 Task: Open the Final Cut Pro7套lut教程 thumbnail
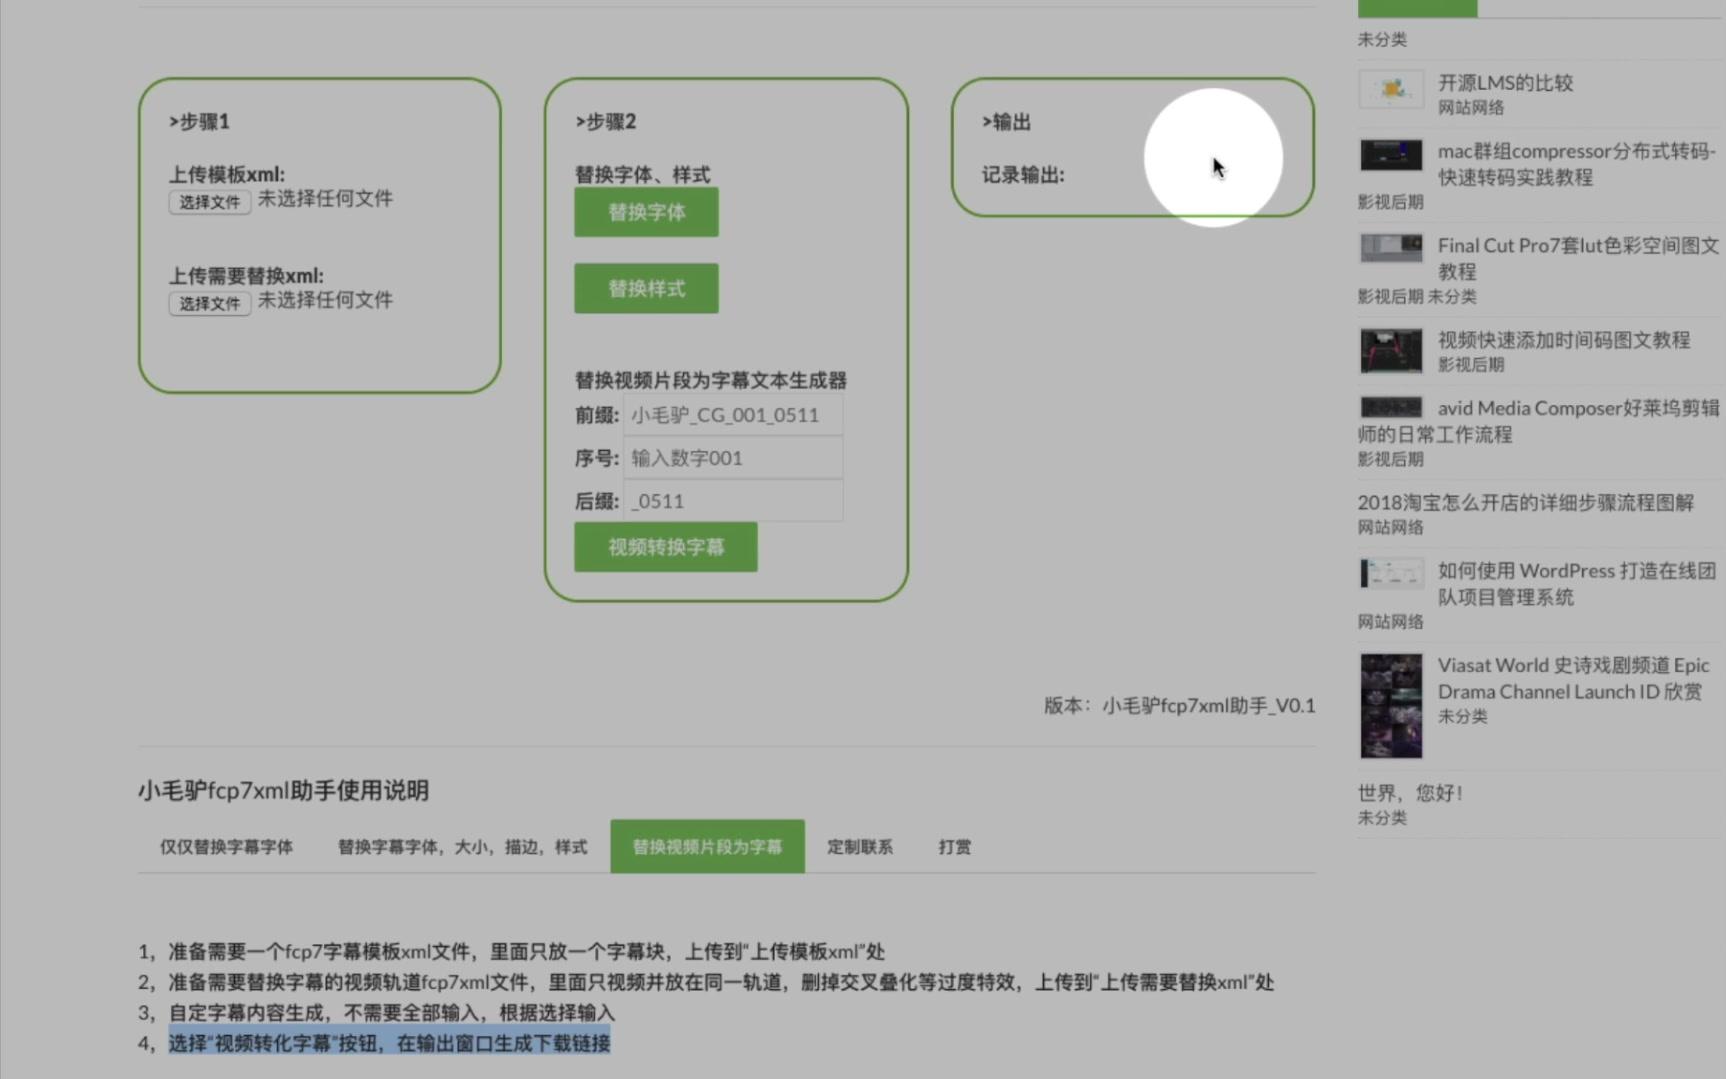coord(1390,247)
